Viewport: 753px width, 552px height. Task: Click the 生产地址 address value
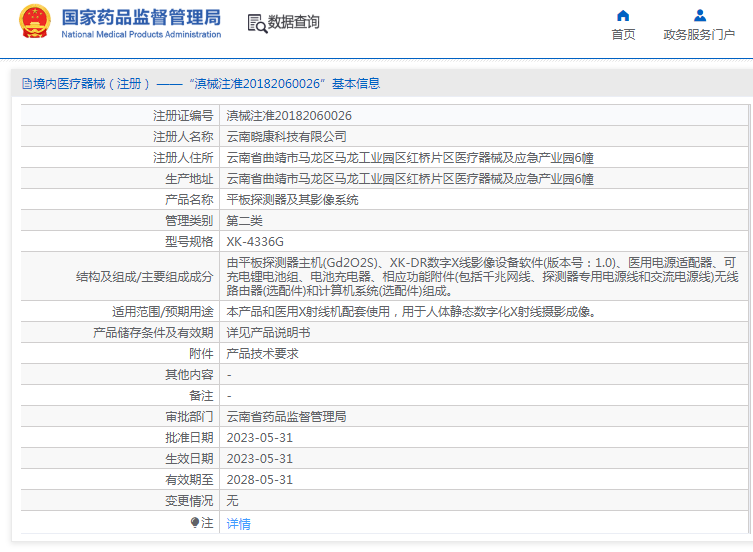click(410, 179)
